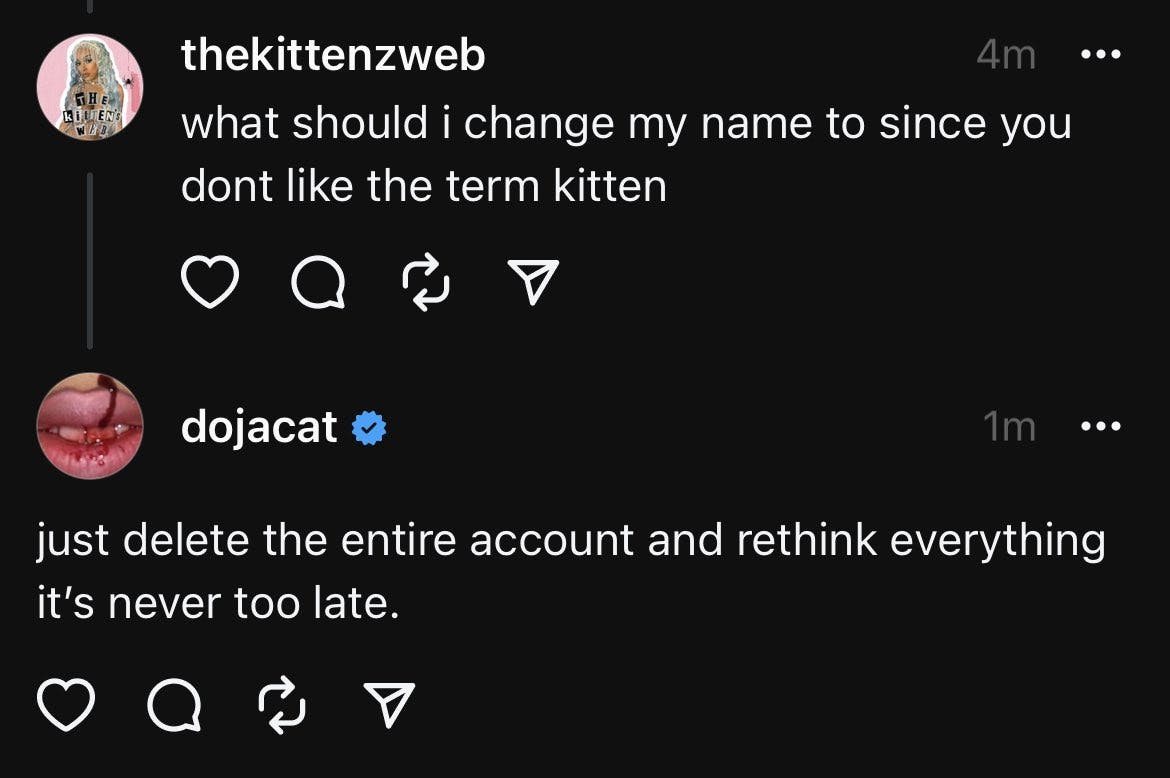
Task: Open more options on thekittenzweb's post
Action: 1102,55
